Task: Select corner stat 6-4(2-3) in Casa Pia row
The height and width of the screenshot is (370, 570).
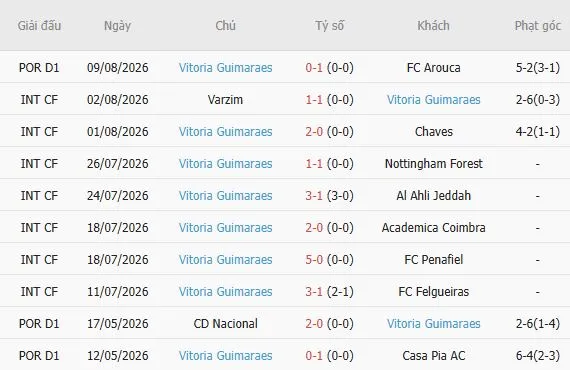Action: 538,355
